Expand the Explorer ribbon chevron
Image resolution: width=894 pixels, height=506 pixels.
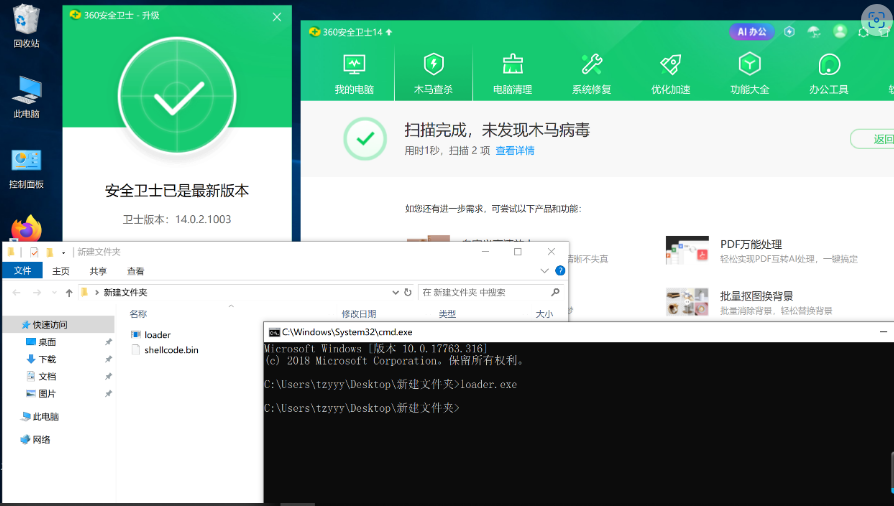pos(544,271)
